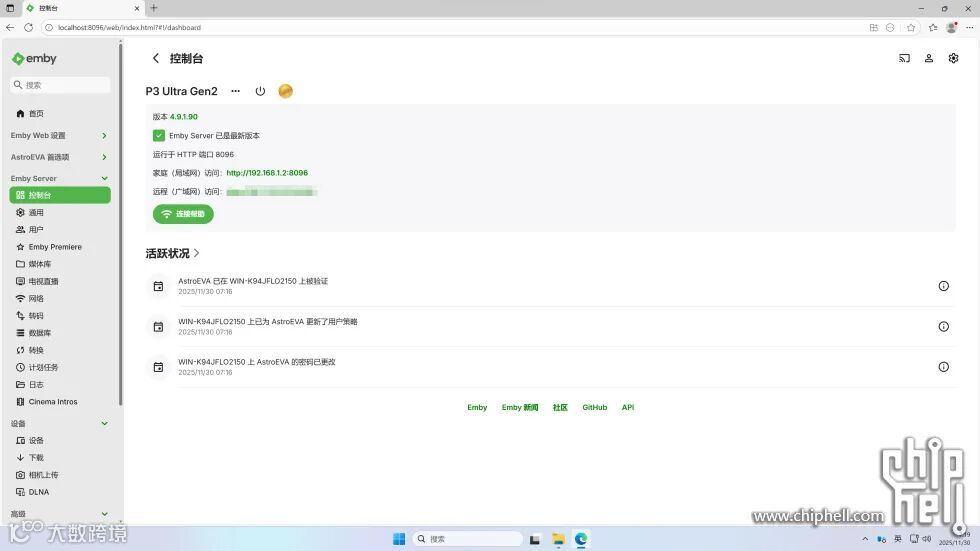Open 日志 in sidebar
The image size is (980, 551).
pyautogui.click(x=60, y=384)
